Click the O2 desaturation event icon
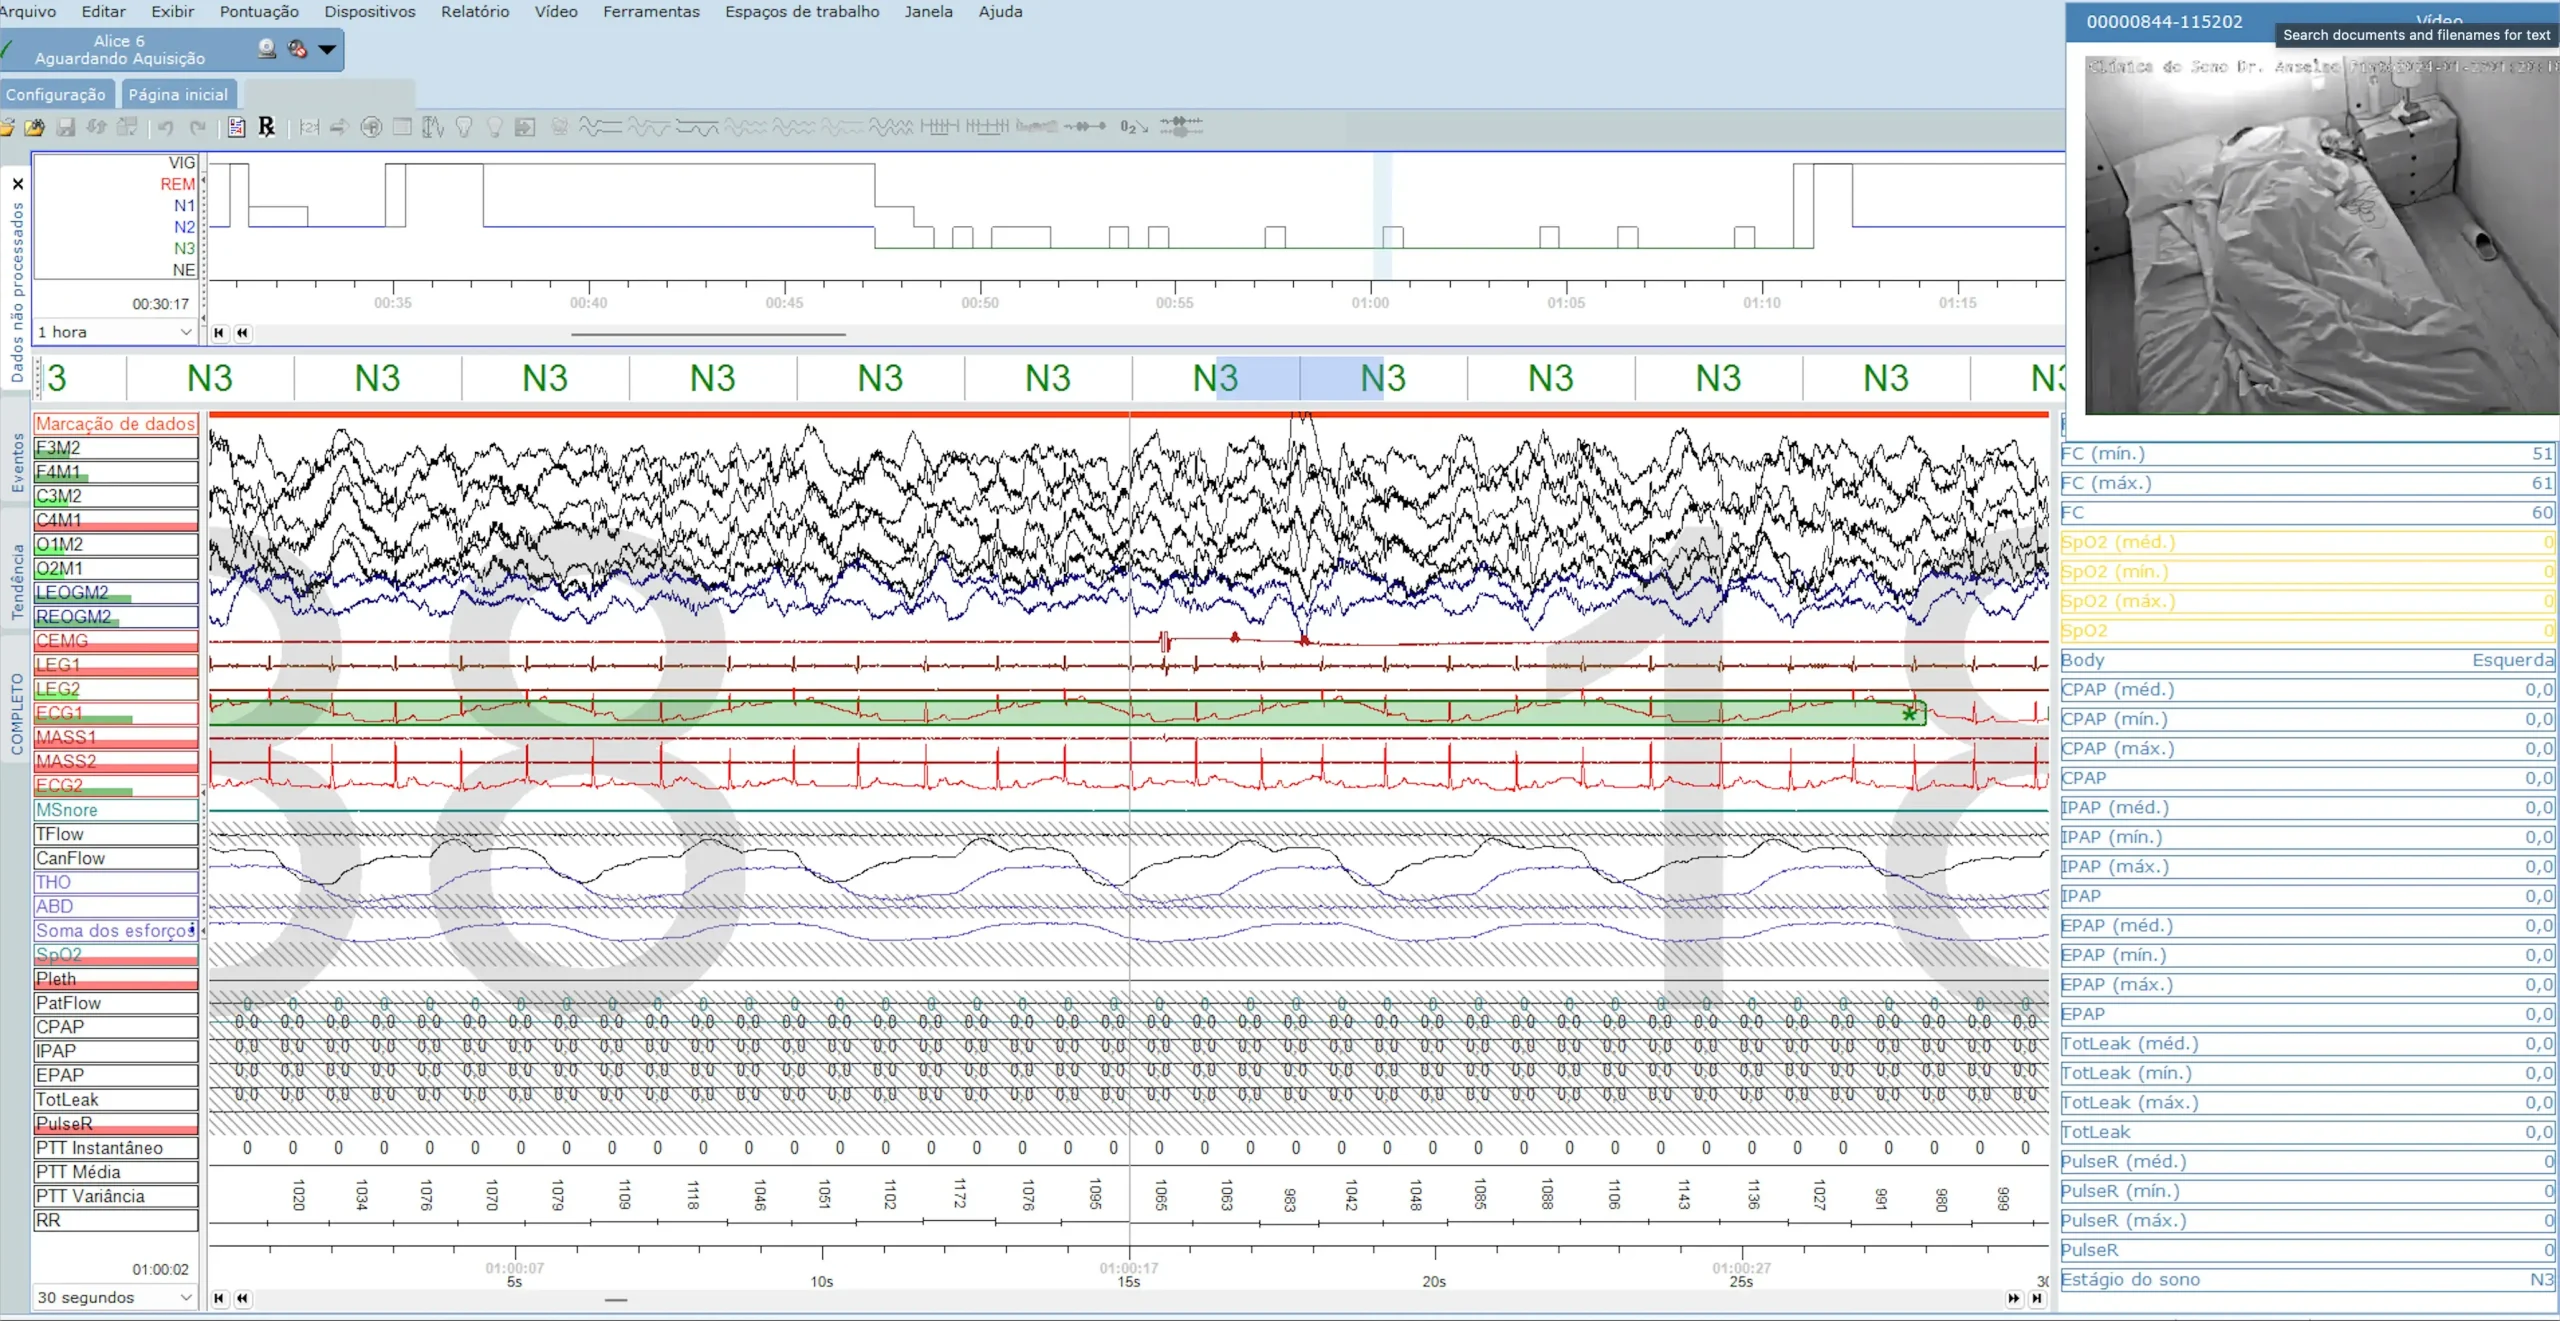Viewport: 2560px width, 1321px height. (1133, 127)
